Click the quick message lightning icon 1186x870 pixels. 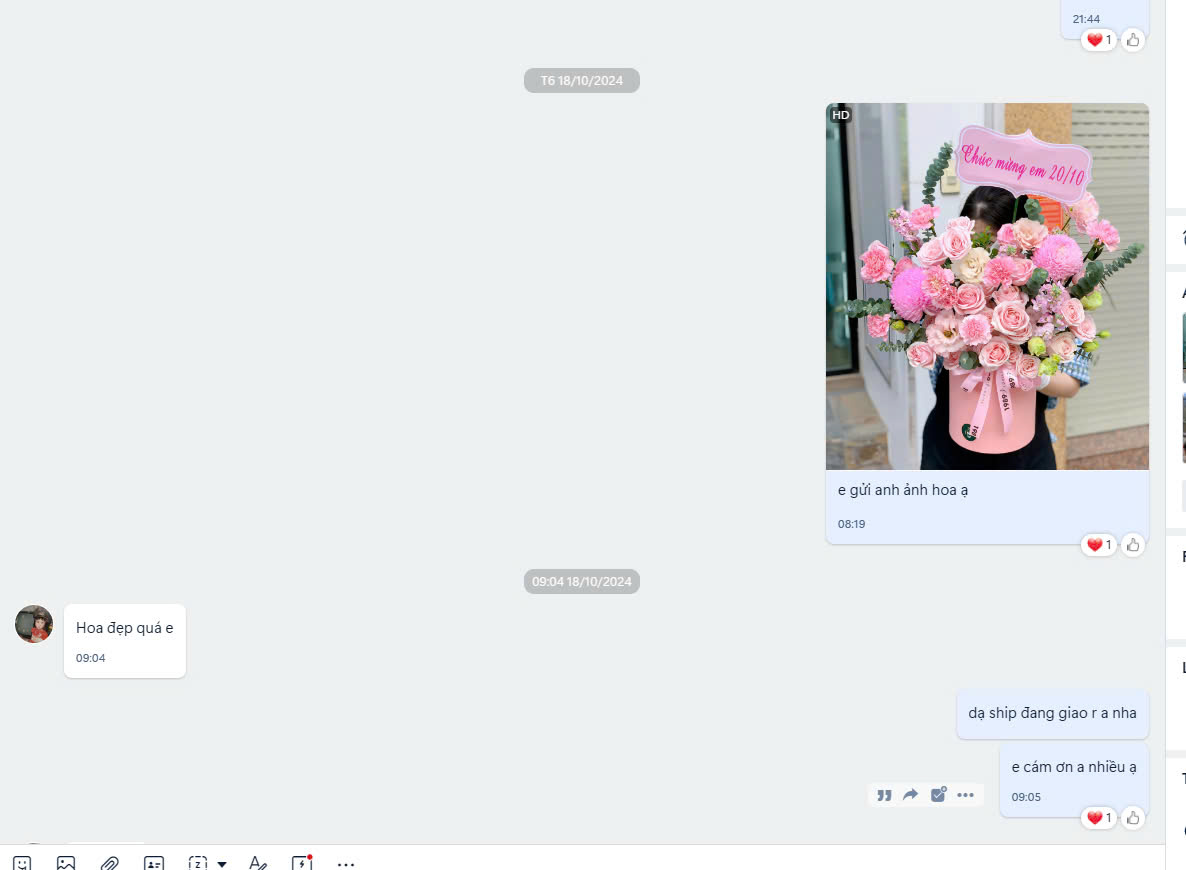tap(302, 863)
